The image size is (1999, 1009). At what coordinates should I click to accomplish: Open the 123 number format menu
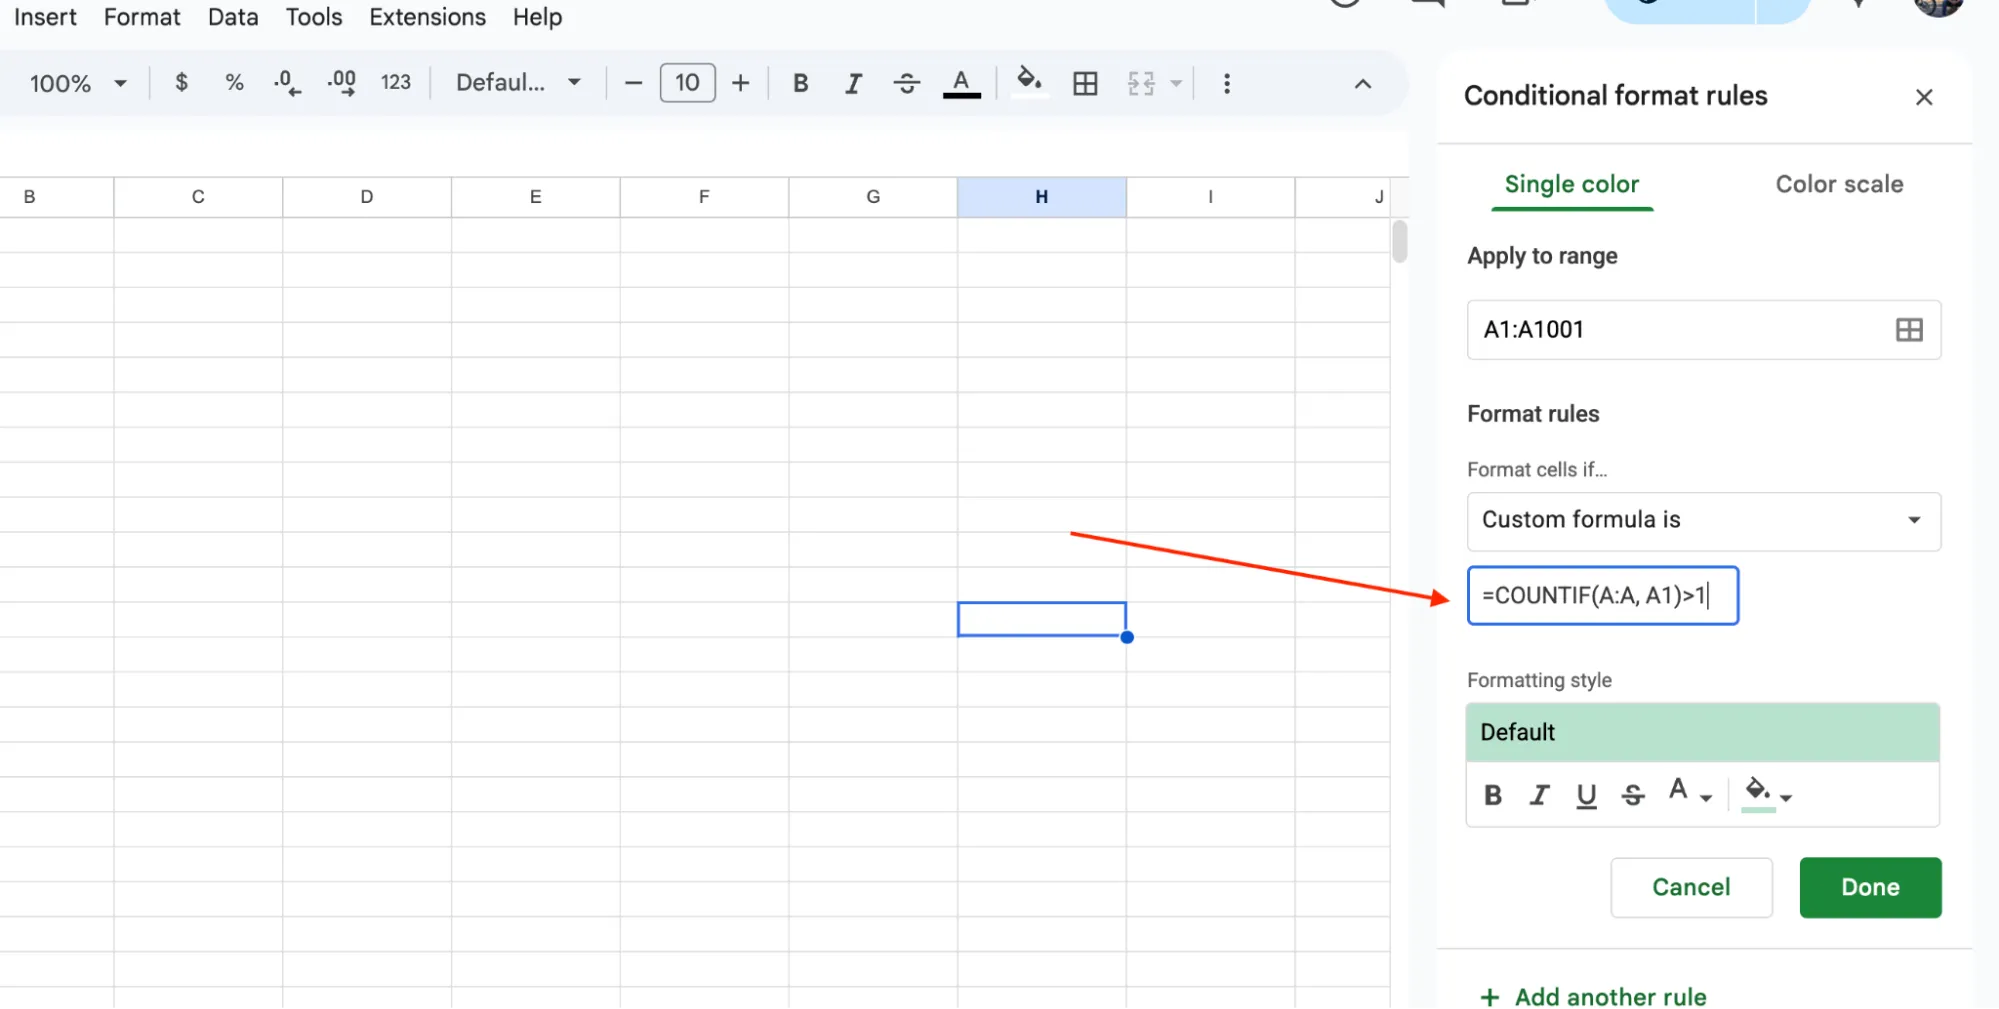coord(396,83)
